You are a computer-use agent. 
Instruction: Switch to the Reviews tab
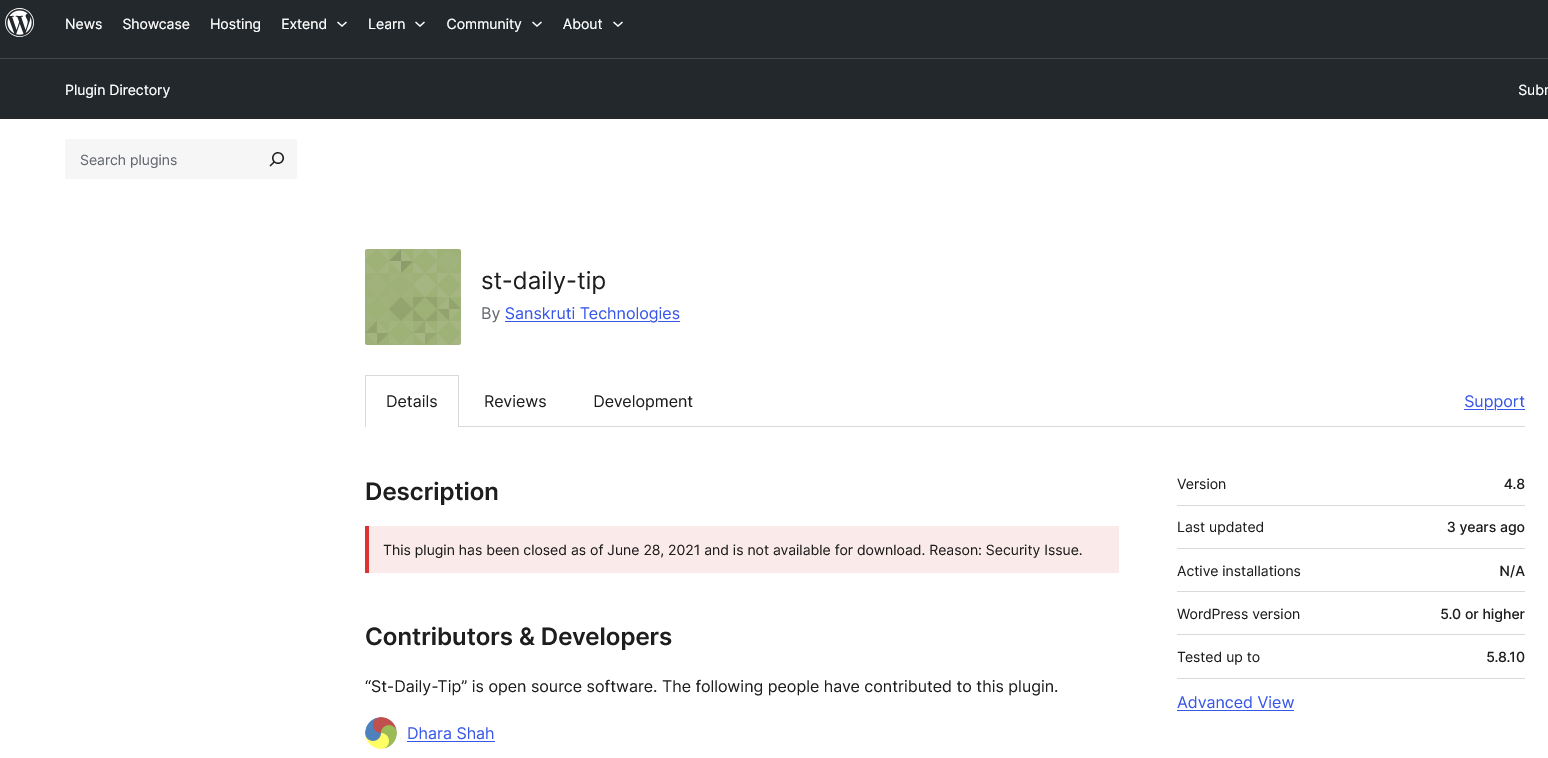515,401
